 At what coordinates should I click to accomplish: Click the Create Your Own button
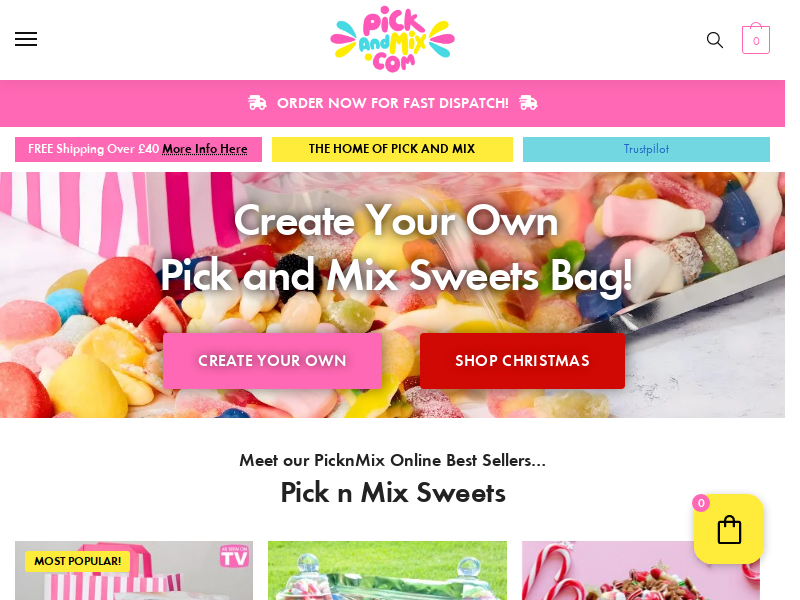coord(272,361)
